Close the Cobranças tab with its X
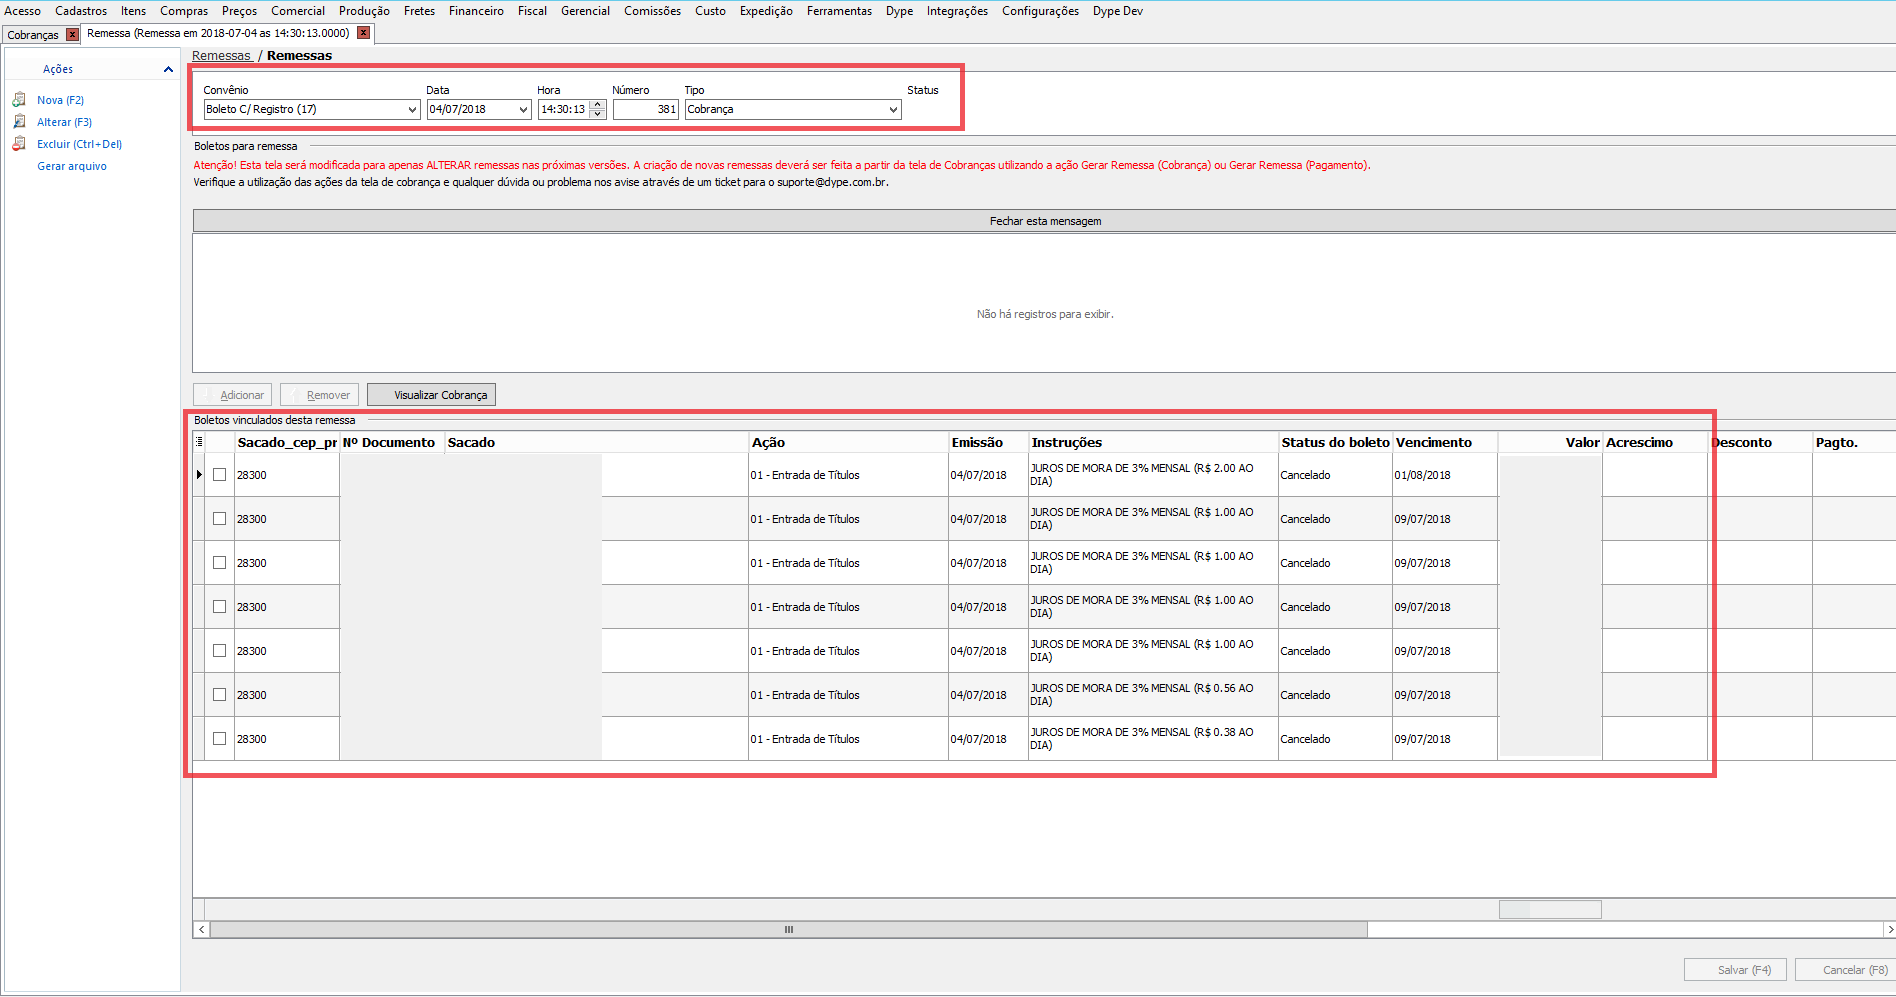 click(72, 35)
